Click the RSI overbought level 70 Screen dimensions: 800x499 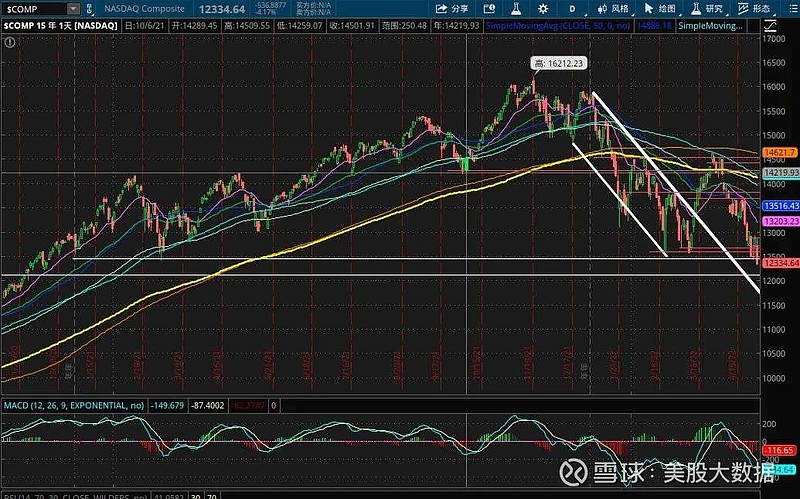coord(212,496)
